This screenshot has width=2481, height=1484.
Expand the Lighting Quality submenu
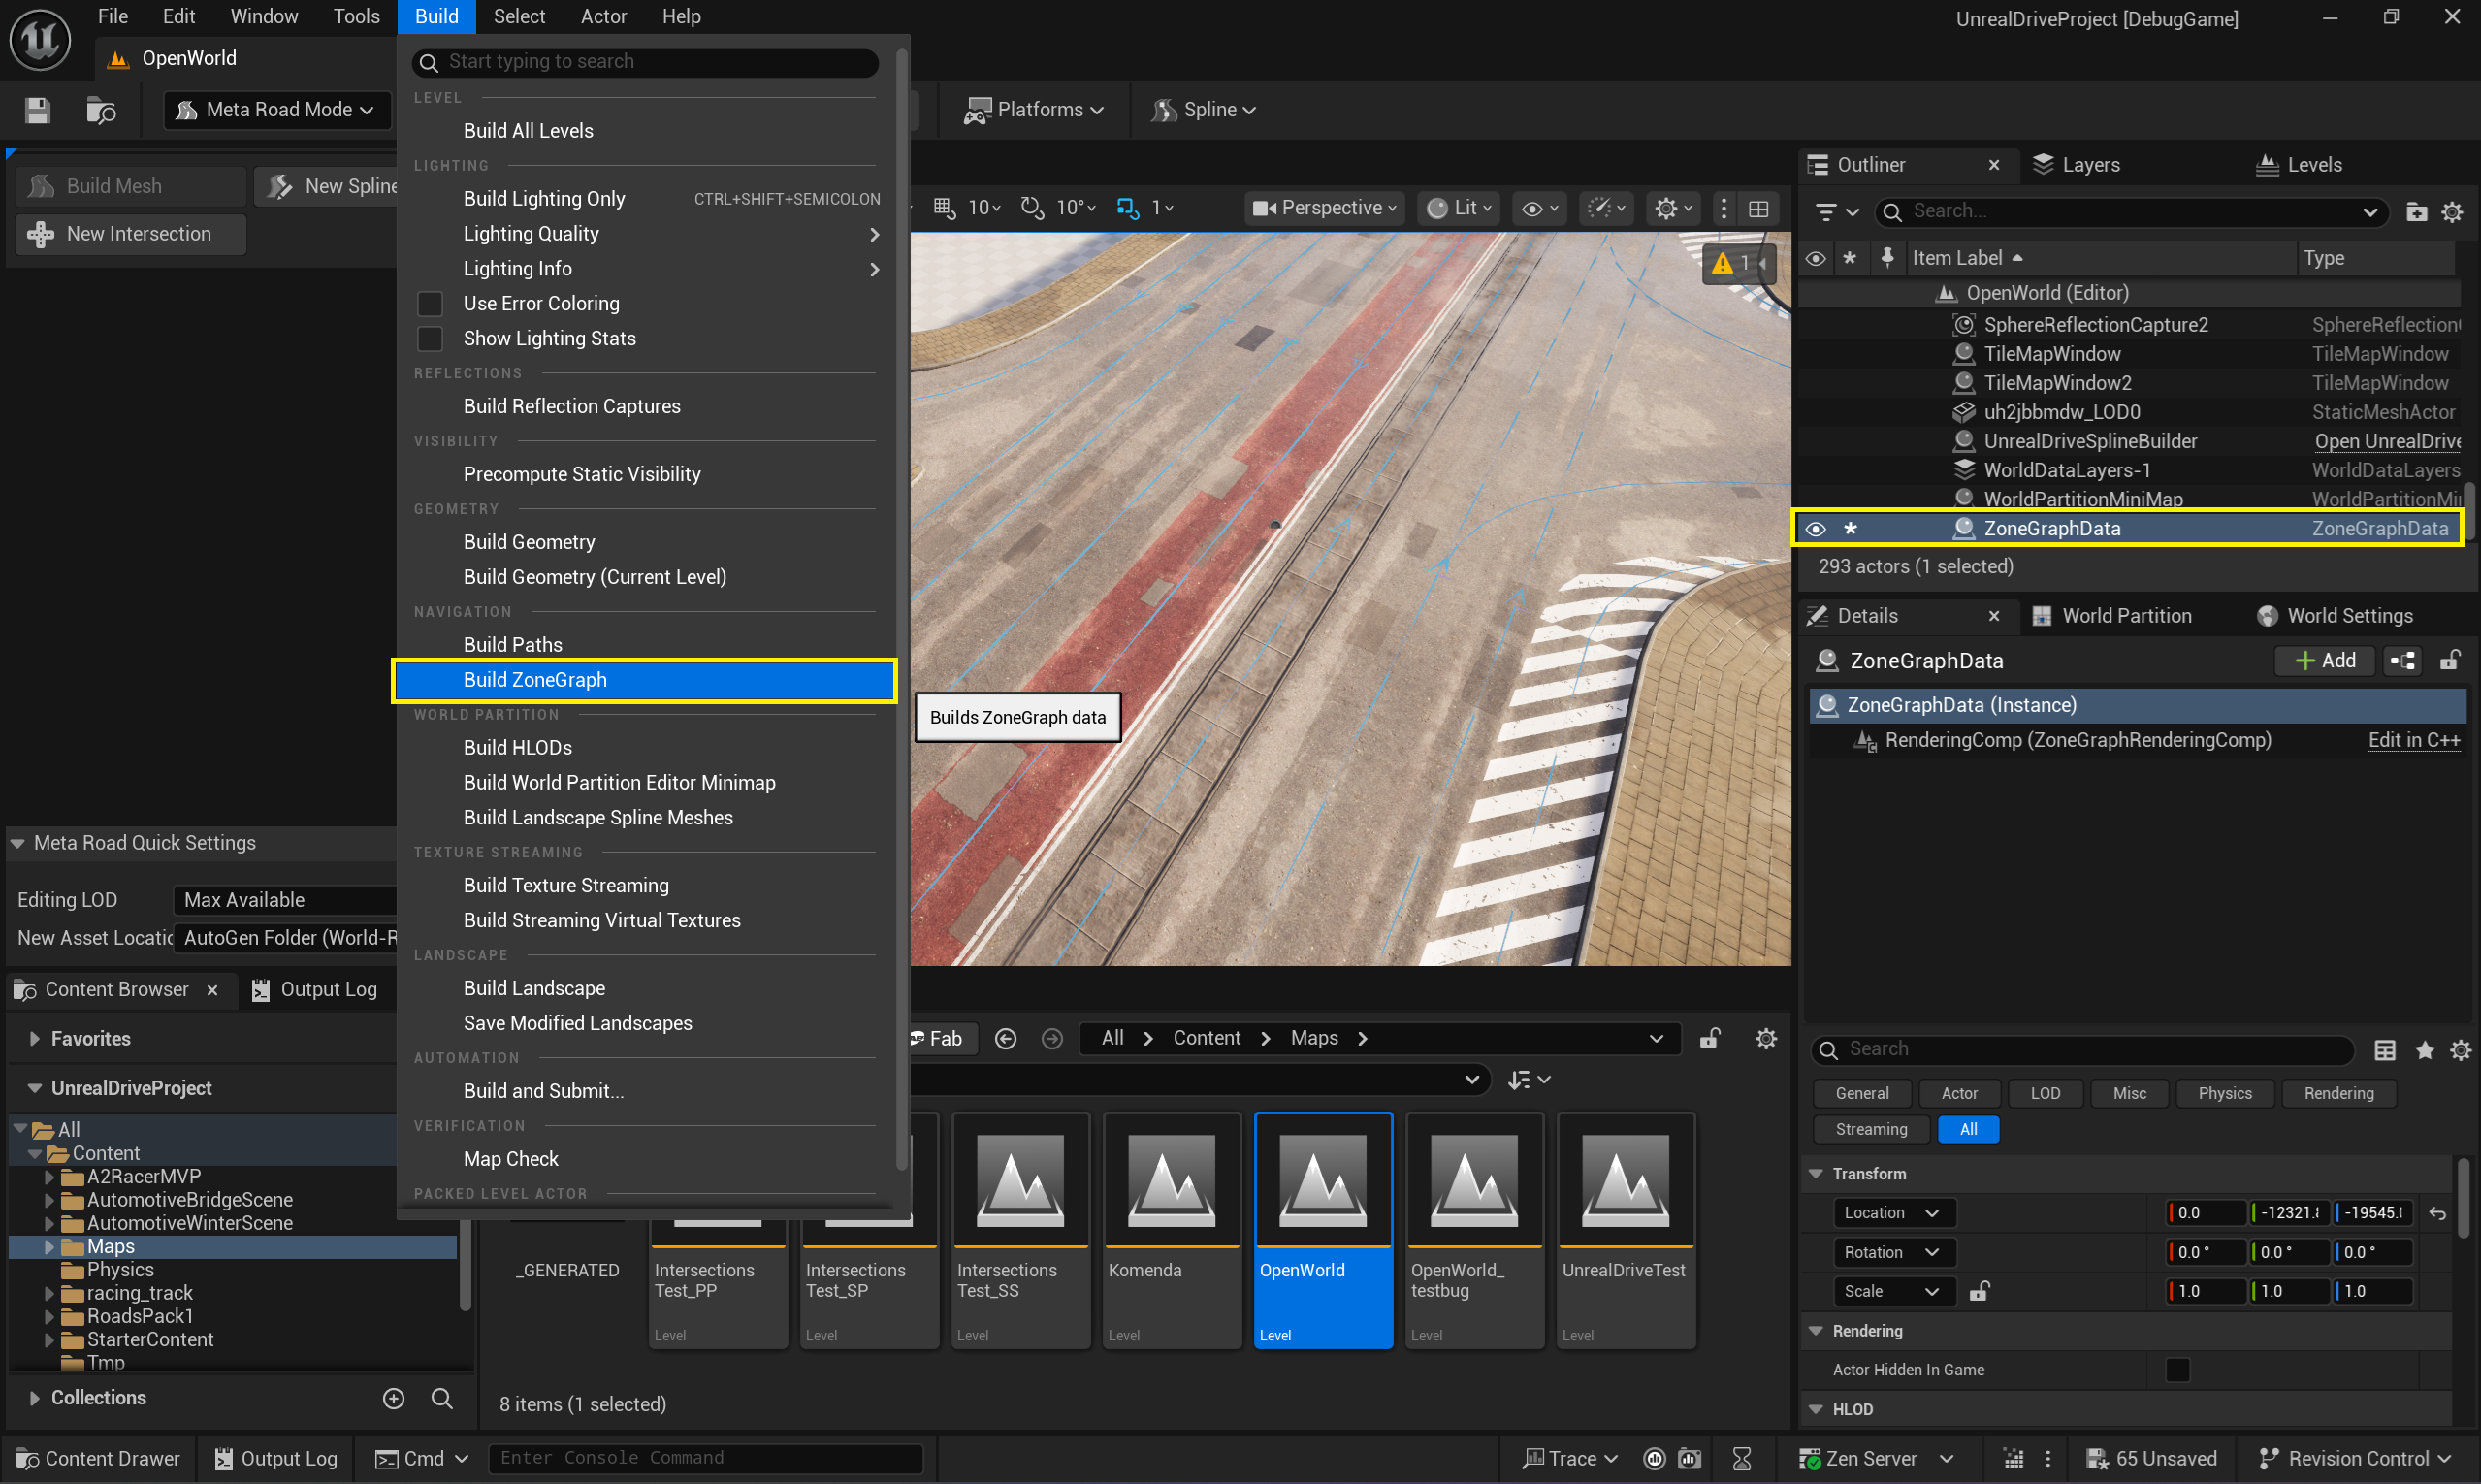[x=647, y=234]
